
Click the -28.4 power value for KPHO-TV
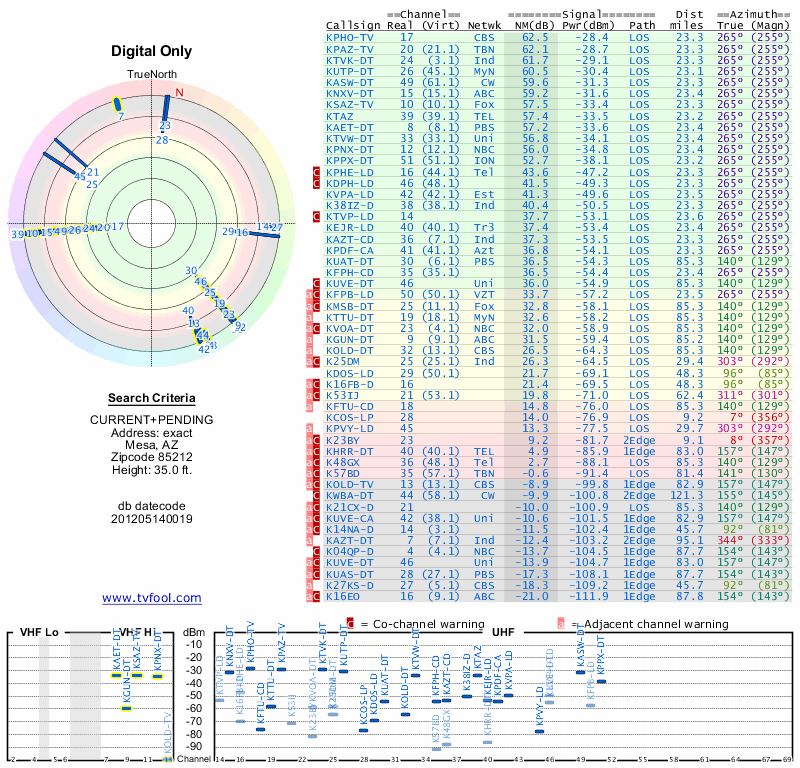click(x=592, y=38)
